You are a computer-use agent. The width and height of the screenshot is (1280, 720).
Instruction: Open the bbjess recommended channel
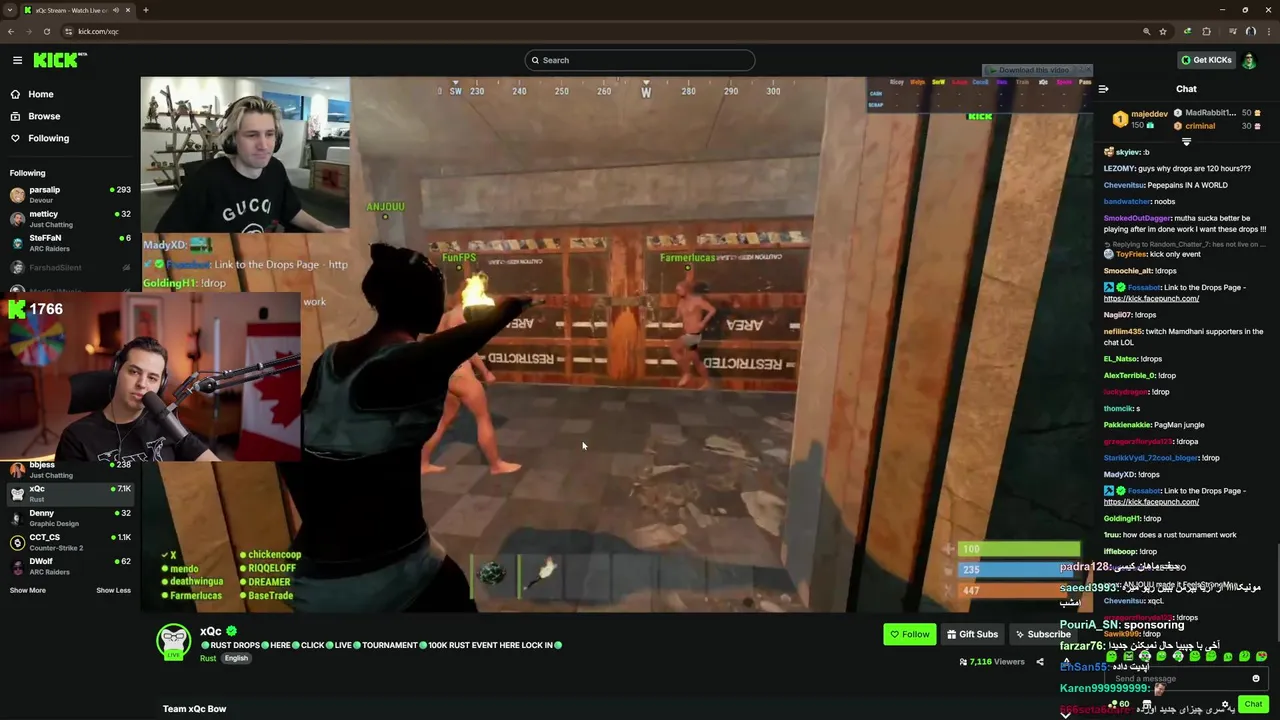70,469
